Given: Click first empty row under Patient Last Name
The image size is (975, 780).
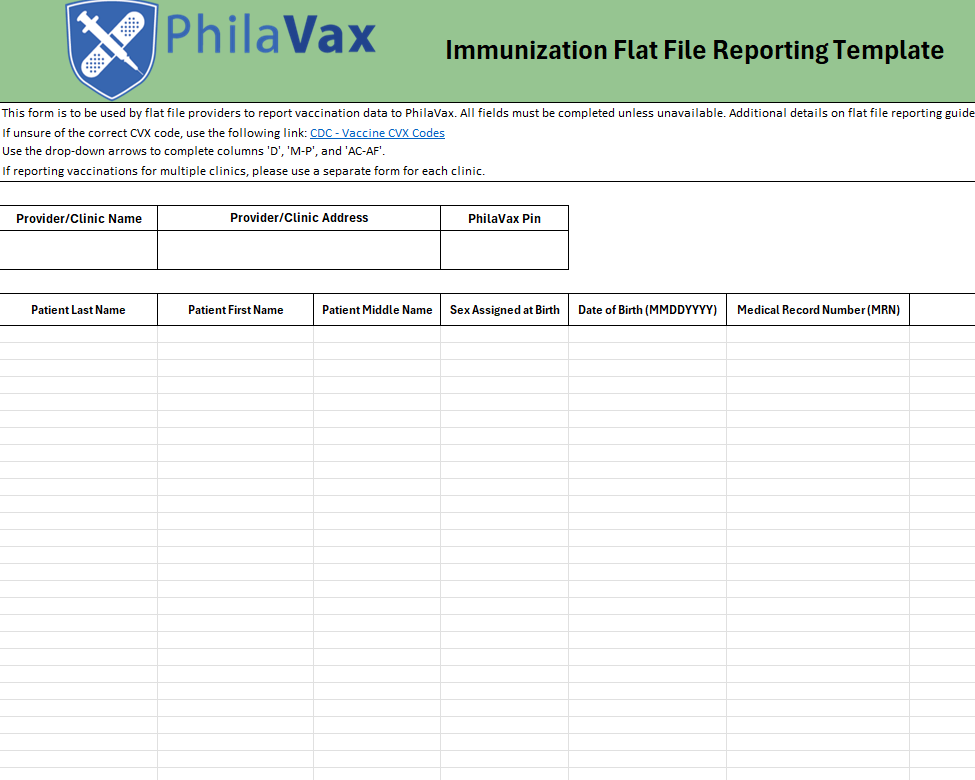Looking at the screenshot, I should (78, 334).
